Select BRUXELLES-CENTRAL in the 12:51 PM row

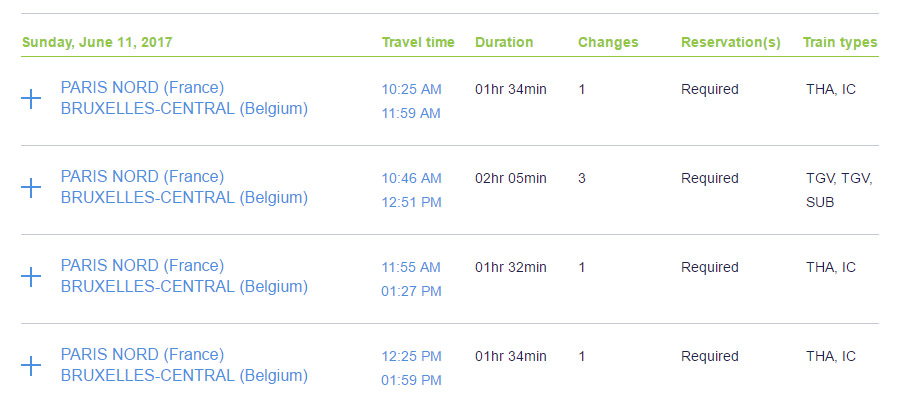tap(184, 198)
